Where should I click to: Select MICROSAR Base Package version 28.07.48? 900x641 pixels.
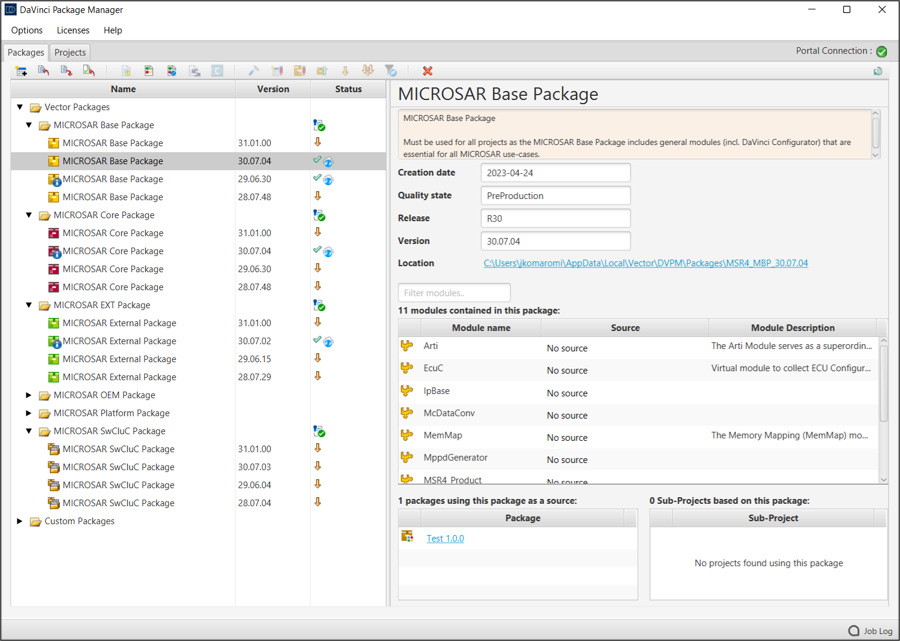198,197
